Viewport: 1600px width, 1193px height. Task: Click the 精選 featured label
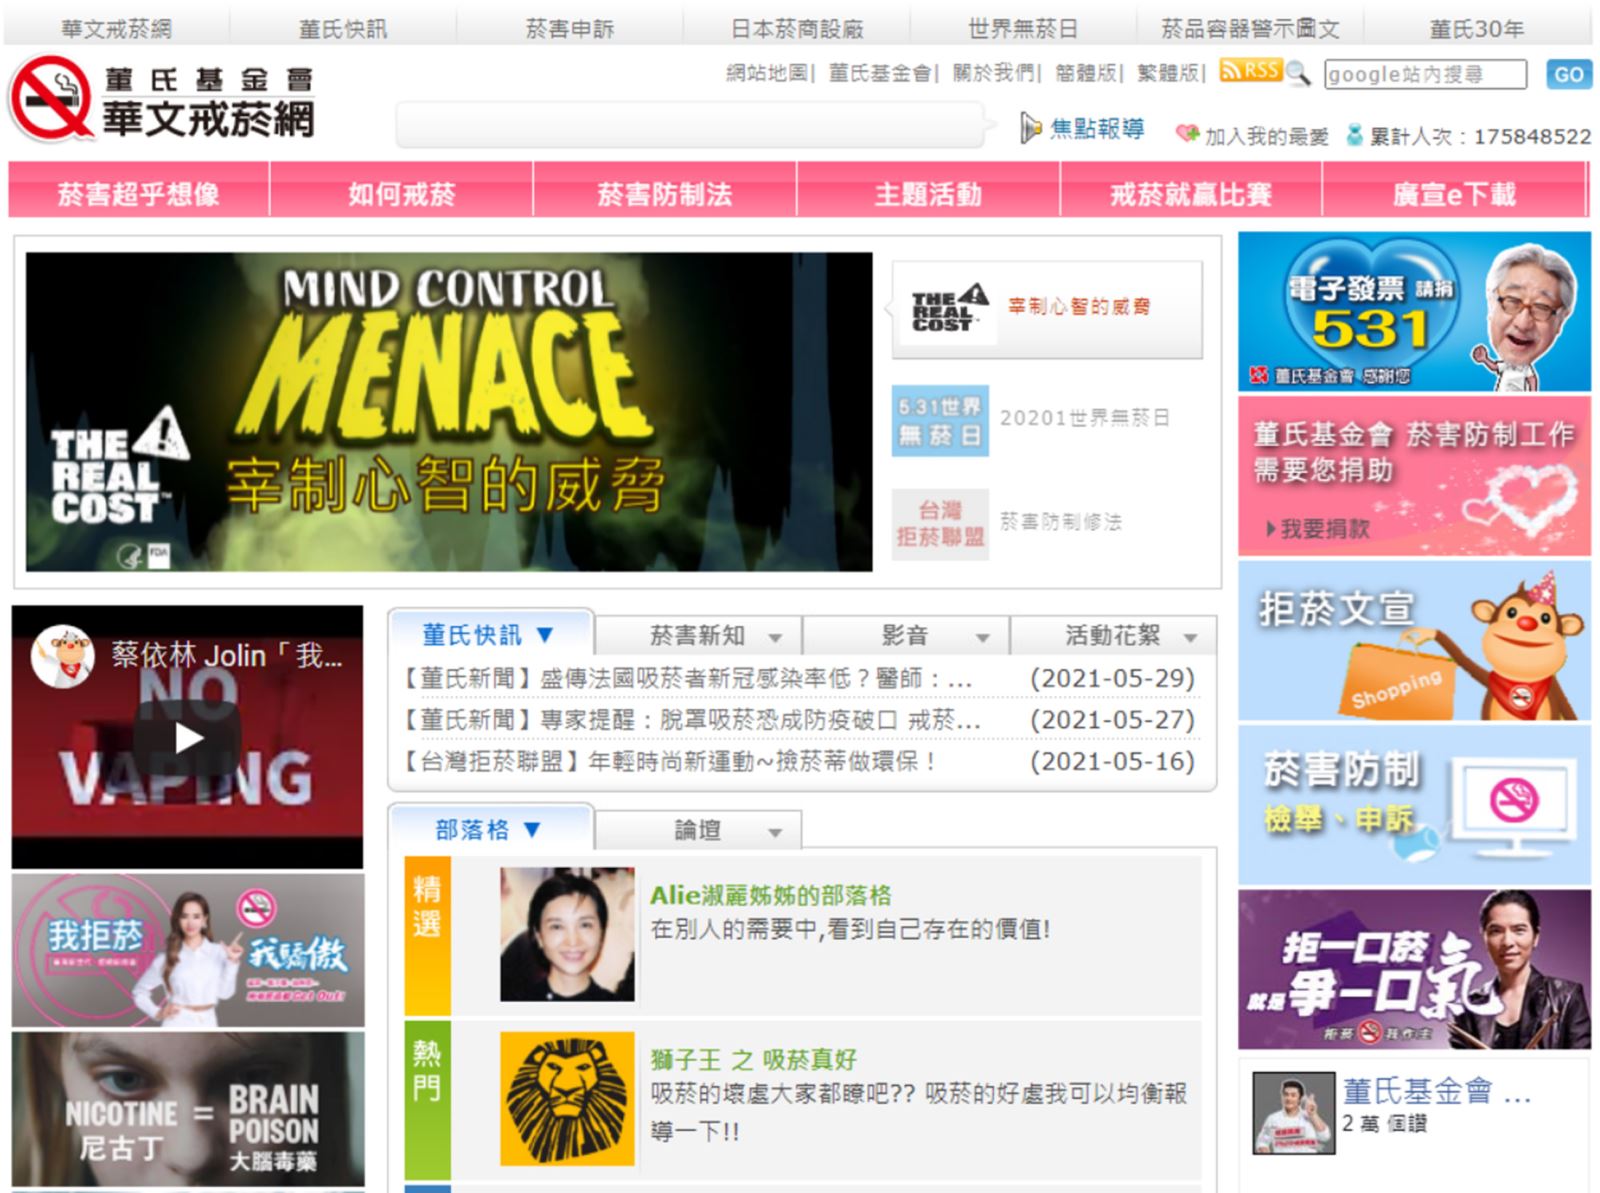(427, 935)
